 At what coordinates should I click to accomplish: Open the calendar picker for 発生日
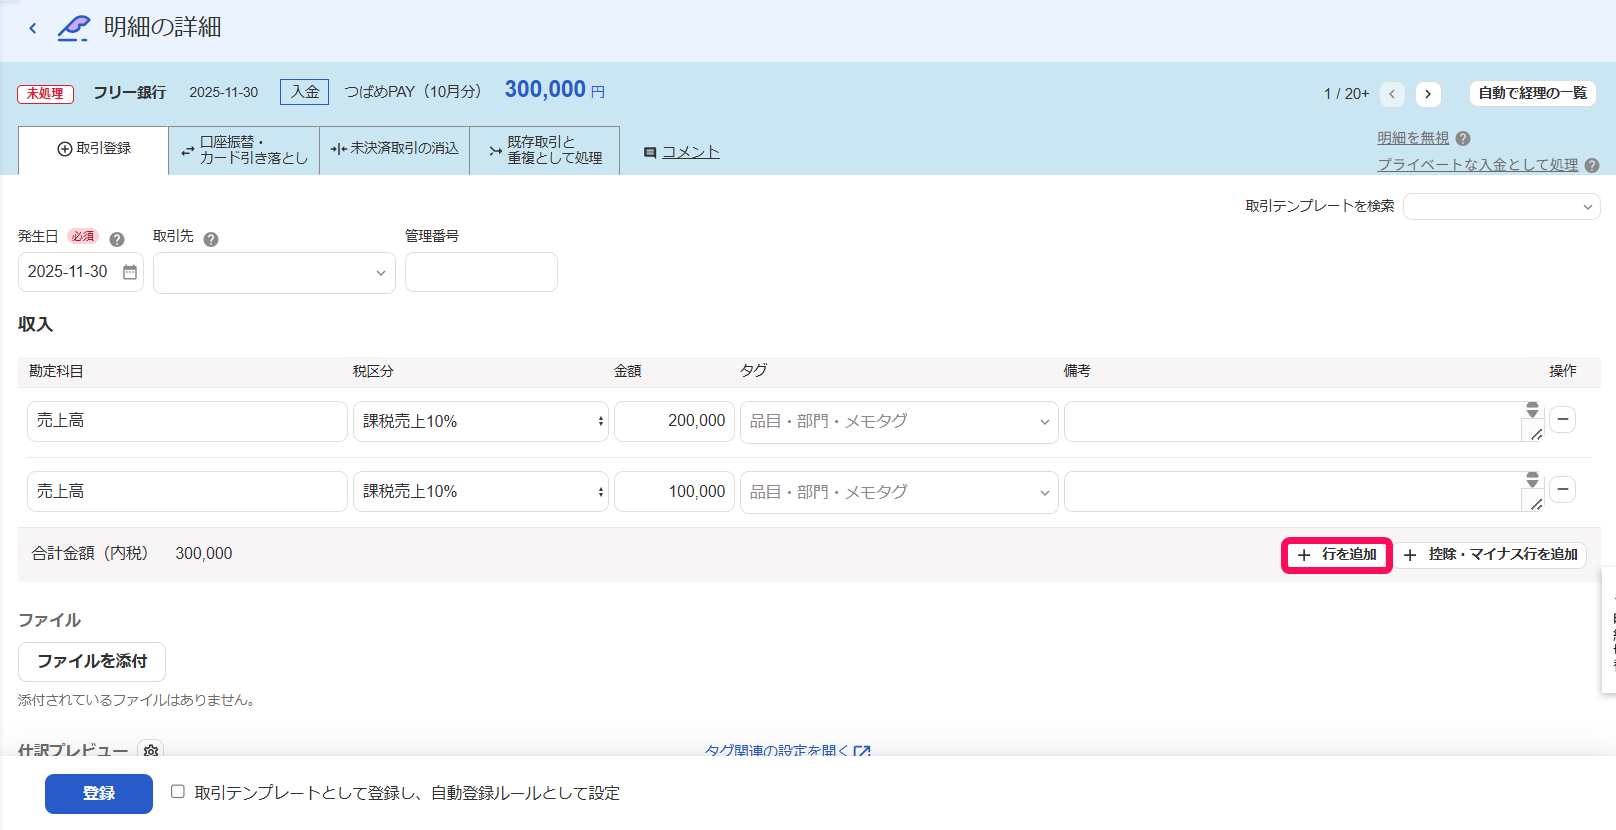(130, 272)
